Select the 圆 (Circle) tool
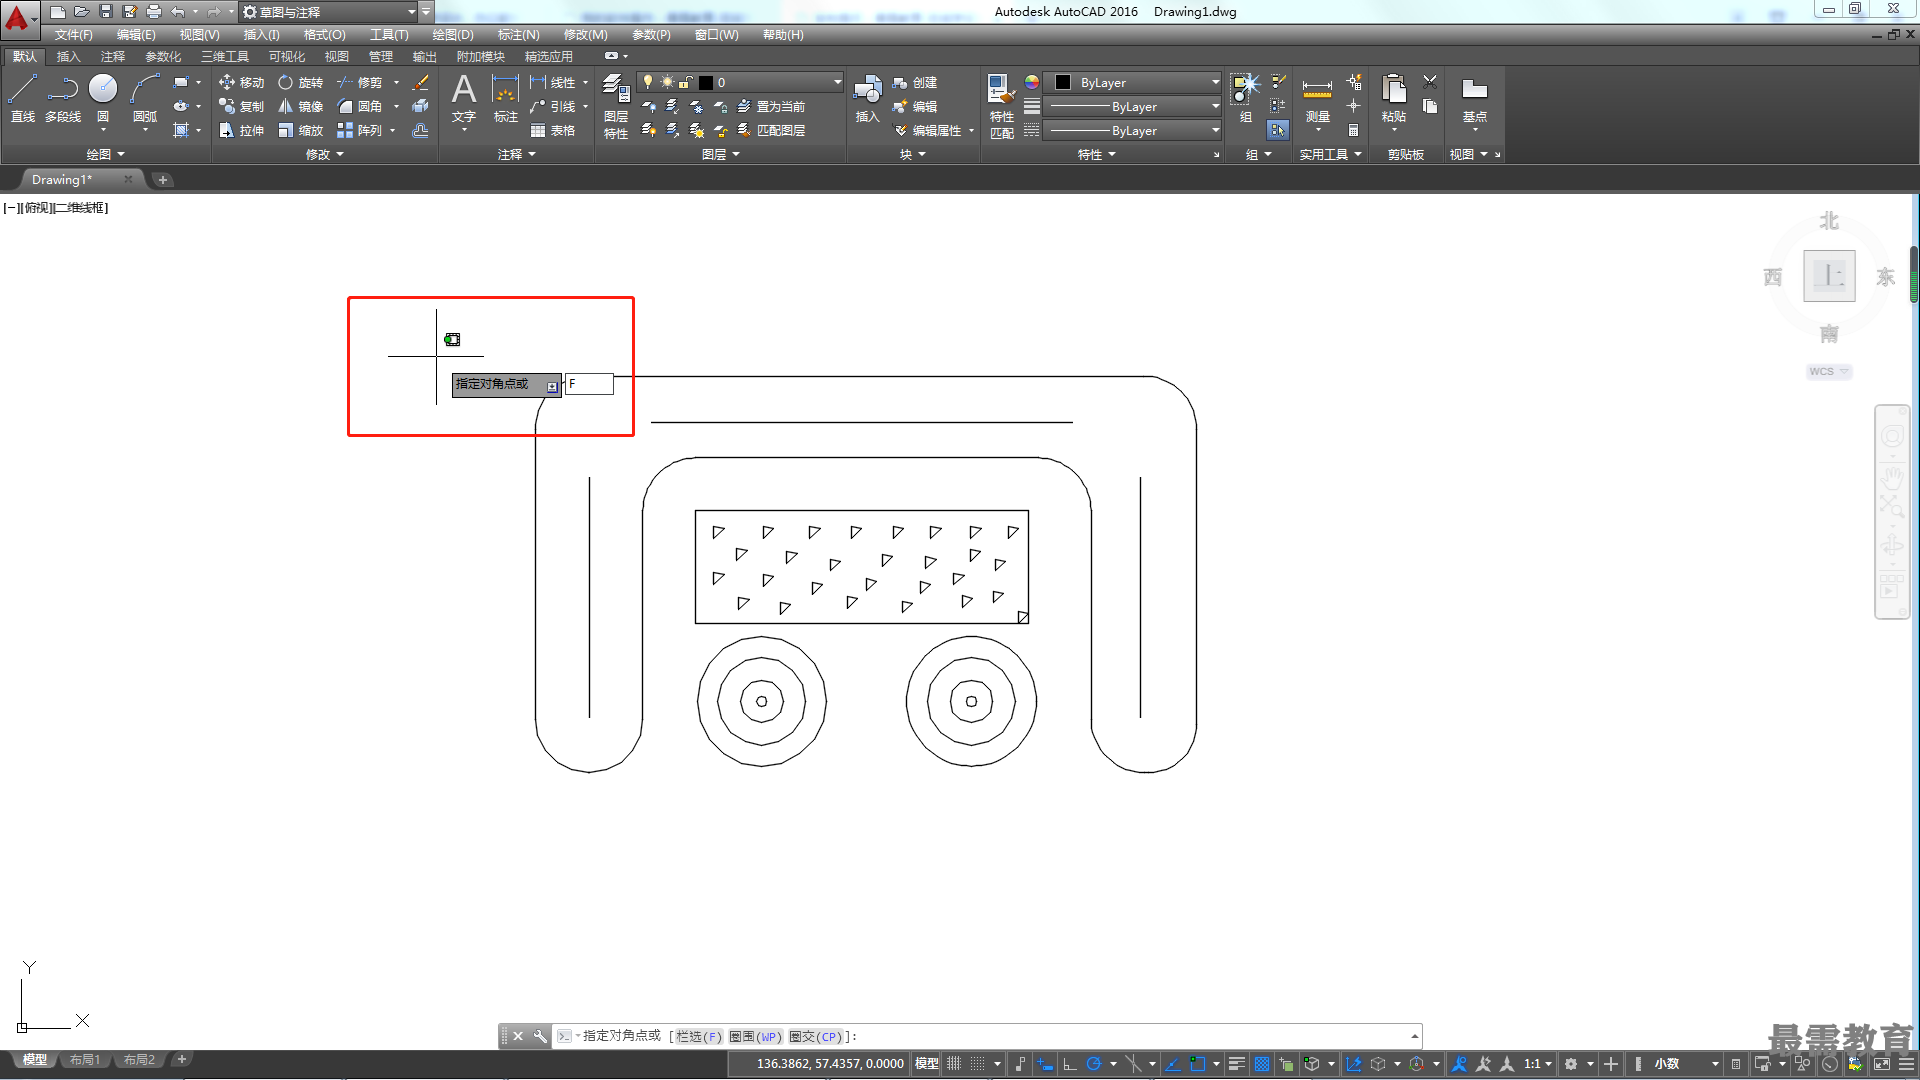Image resolution: width=1920 pixels, height=1080 pixels. [x=103, y=98]
